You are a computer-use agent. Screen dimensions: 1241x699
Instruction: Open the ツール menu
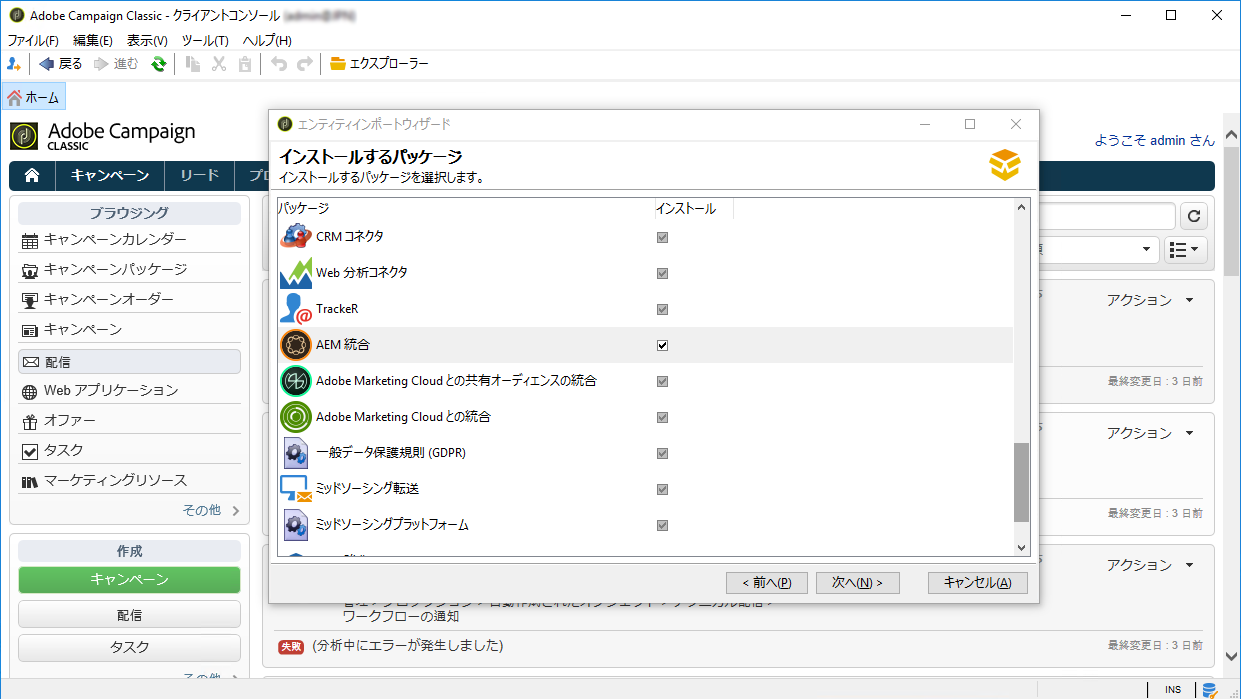click(205, 41)
